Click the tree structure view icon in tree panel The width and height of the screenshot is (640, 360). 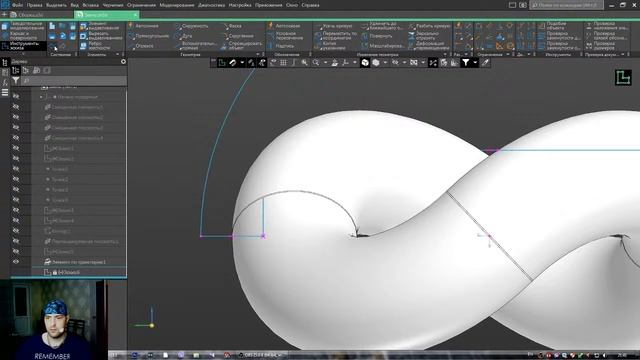(16, 70)
